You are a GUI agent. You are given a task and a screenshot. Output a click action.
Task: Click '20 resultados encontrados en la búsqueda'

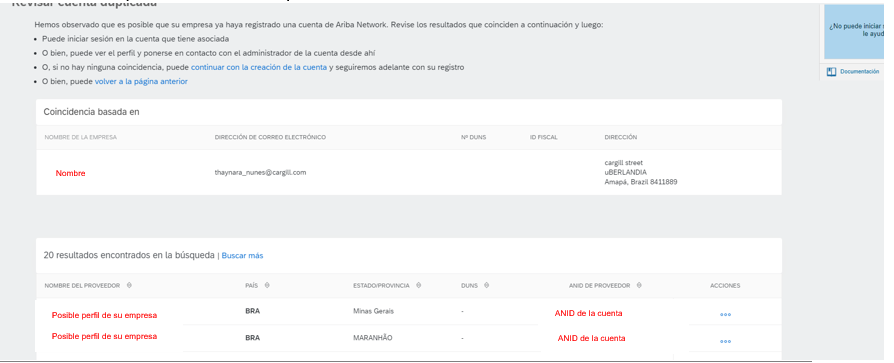point(129,255)
